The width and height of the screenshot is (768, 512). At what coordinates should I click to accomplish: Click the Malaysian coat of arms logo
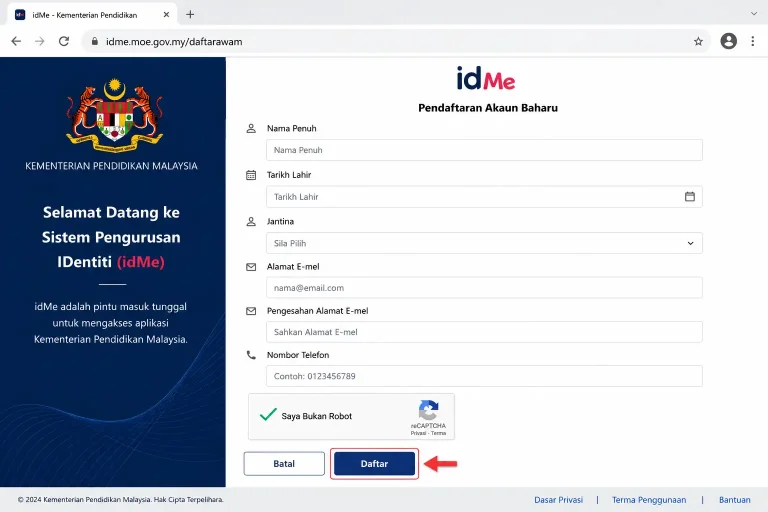tap(115, 116)
